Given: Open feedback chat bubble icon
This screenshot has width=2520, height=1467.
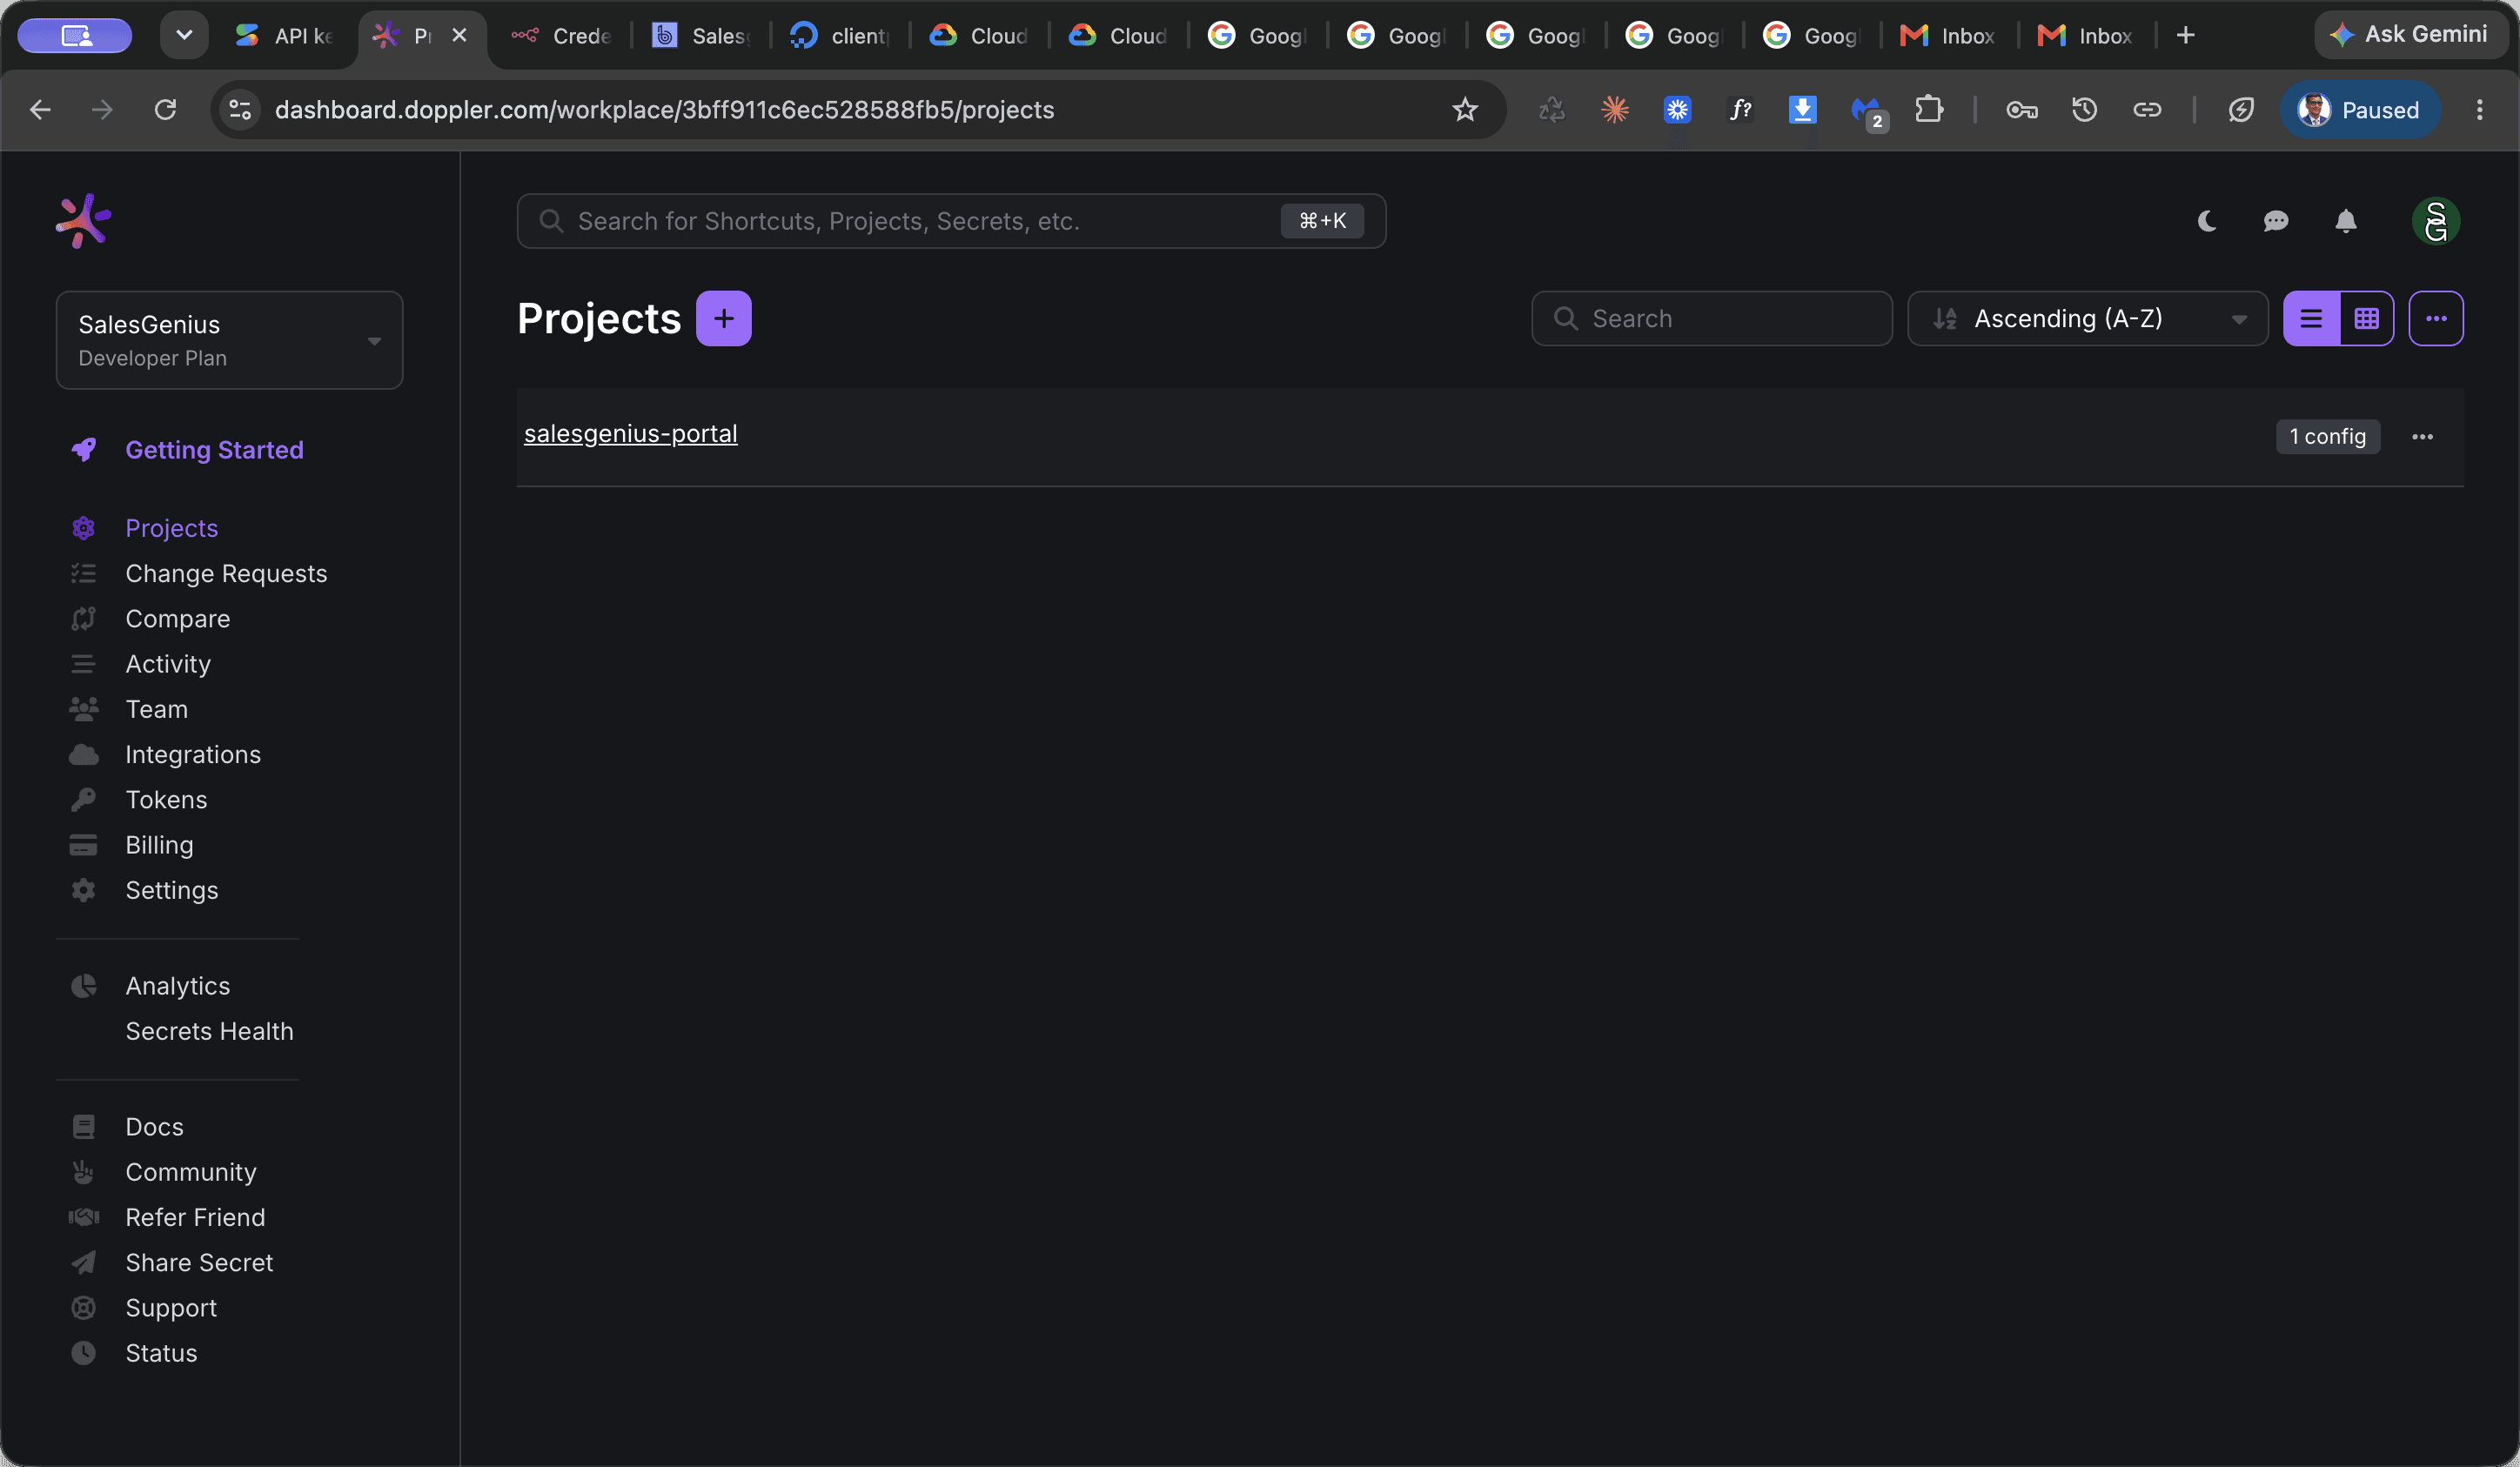Looking at the screenshot, I should click(x=2276, y=221).
